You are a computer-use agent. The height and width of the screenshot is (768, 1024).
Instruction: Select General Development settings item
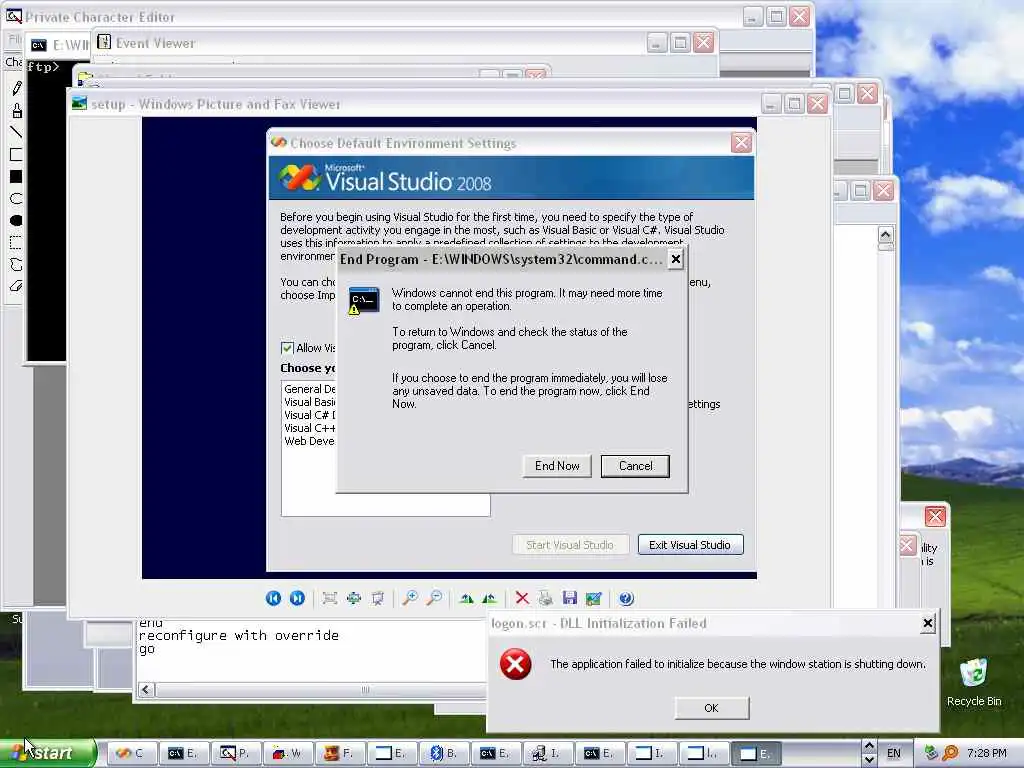(310, 389)
